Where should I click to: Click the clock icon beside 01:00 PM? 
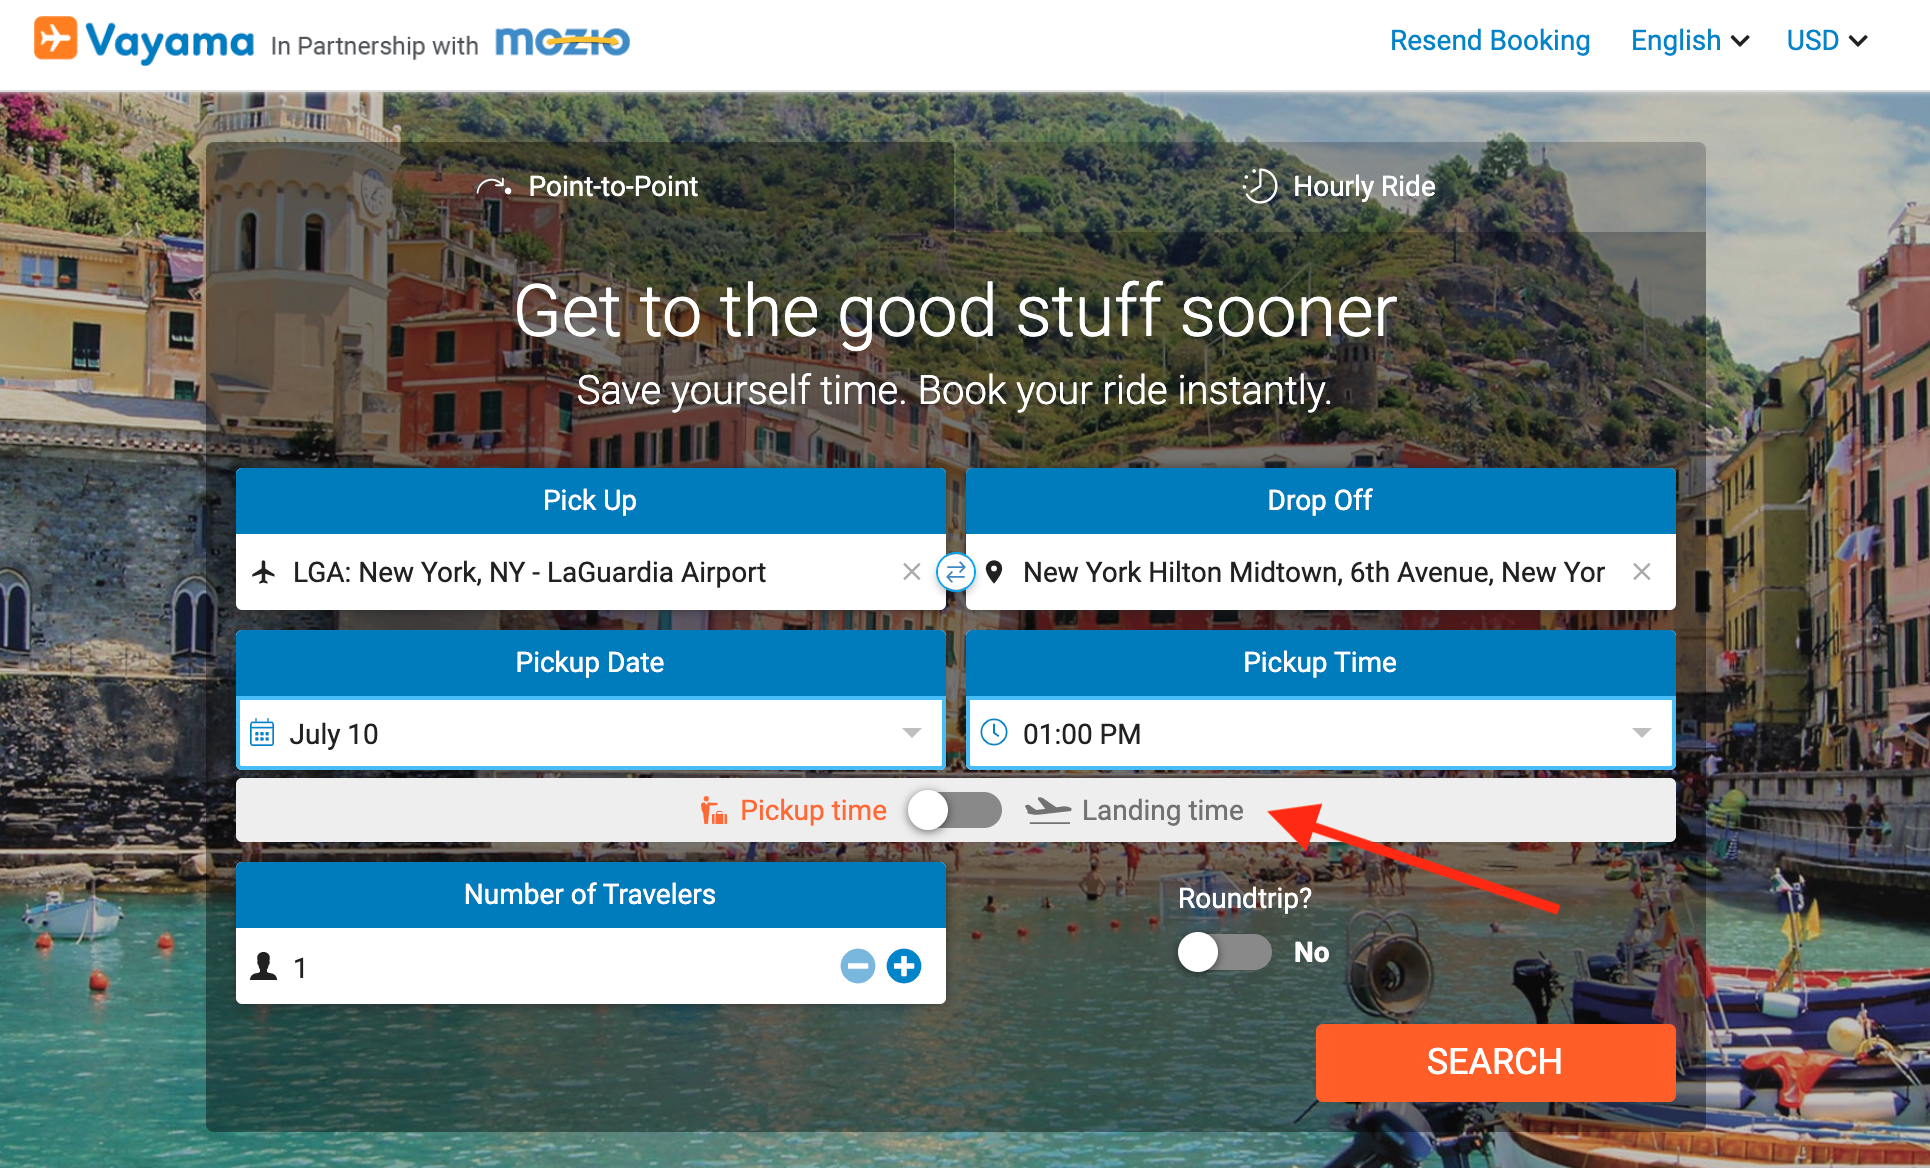pyautogui.click(x=994, y=733)
